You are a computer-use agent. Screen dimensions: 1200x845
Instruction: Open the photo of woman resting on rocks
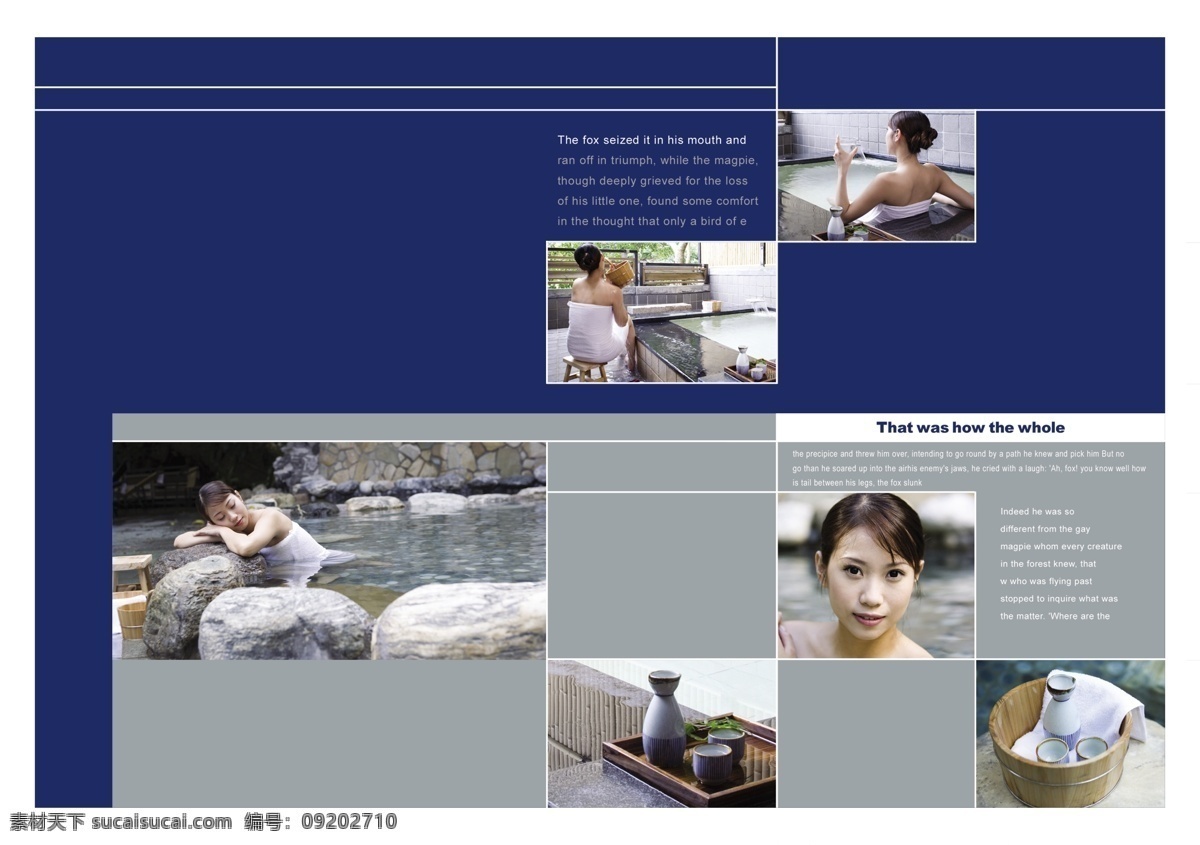click(329, 551)
